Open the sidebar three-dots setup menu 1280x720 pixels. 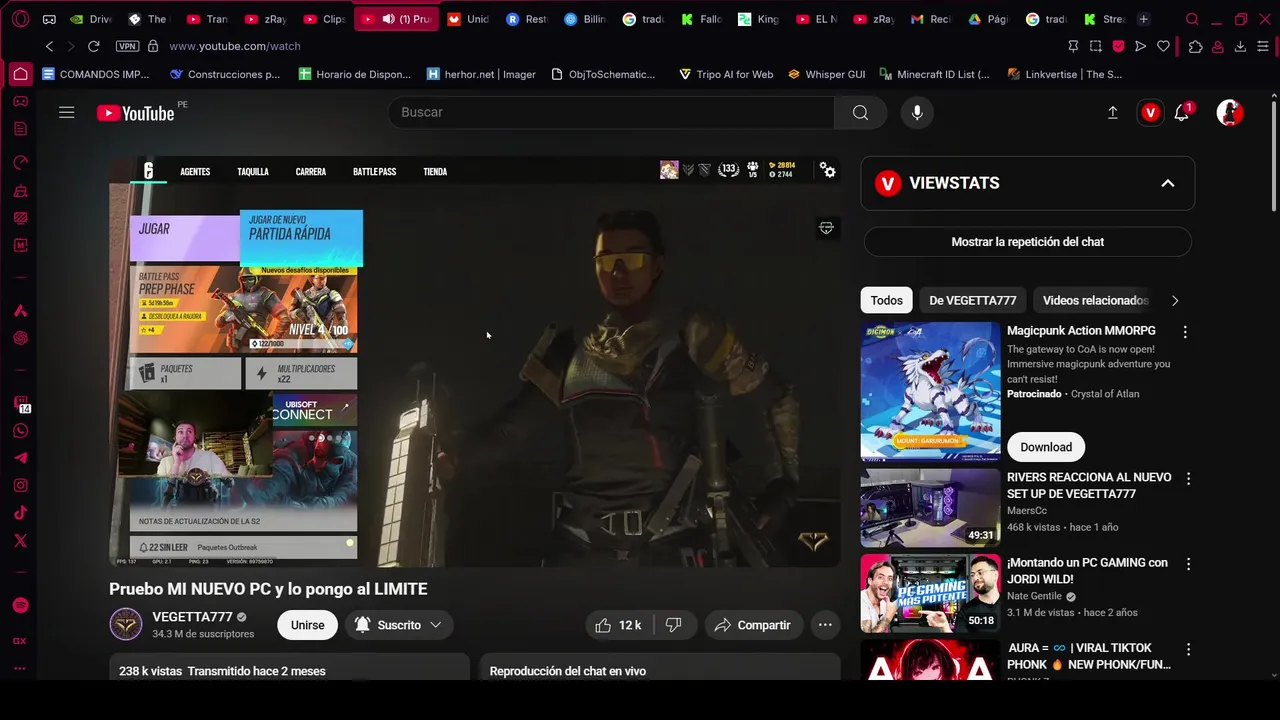coord(20,668)
